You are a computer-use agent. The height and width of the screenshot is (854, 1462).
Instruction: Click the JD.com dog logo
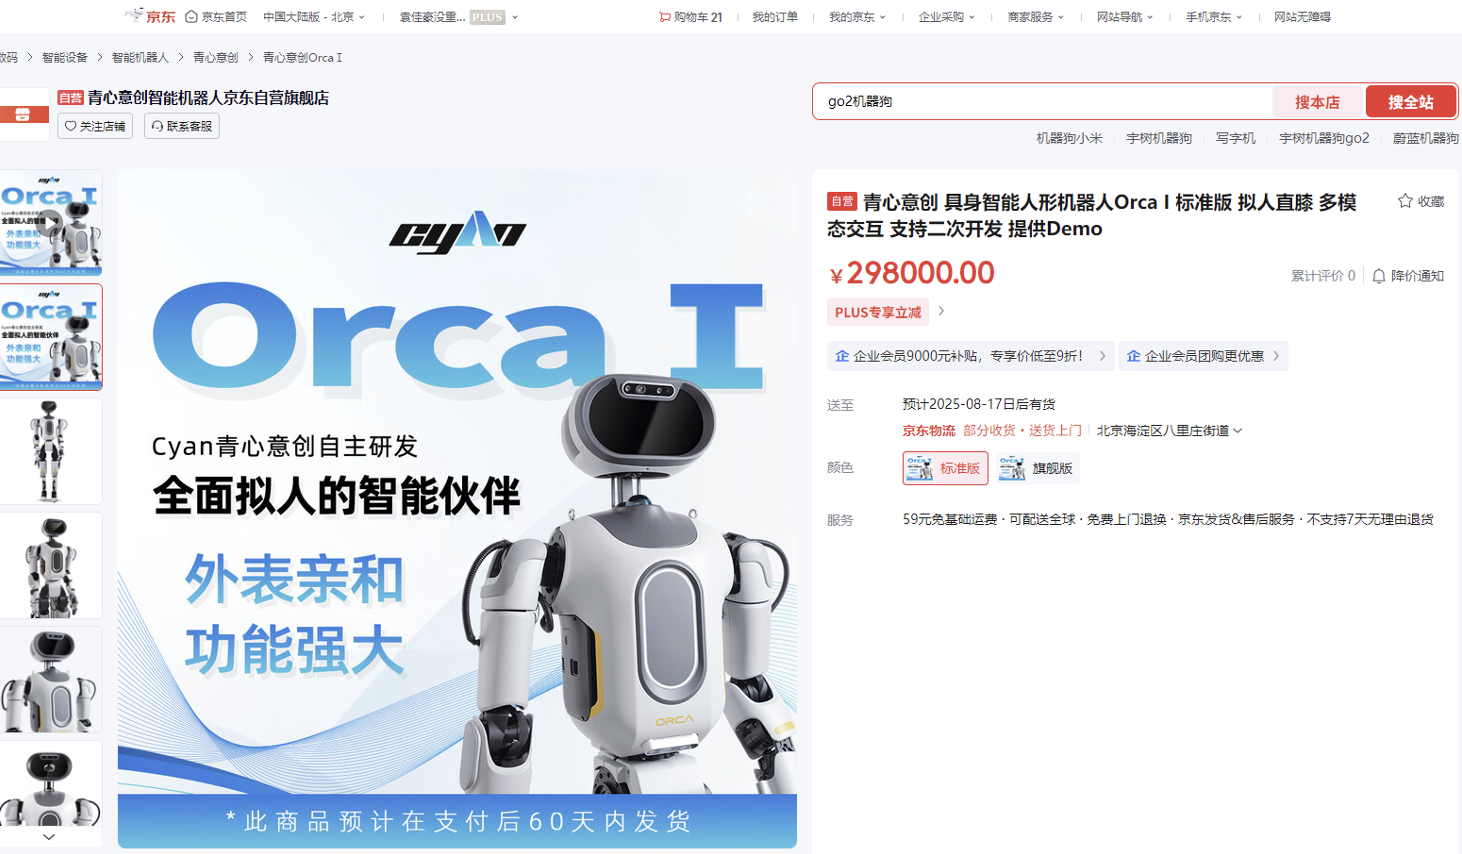point(134,15)
